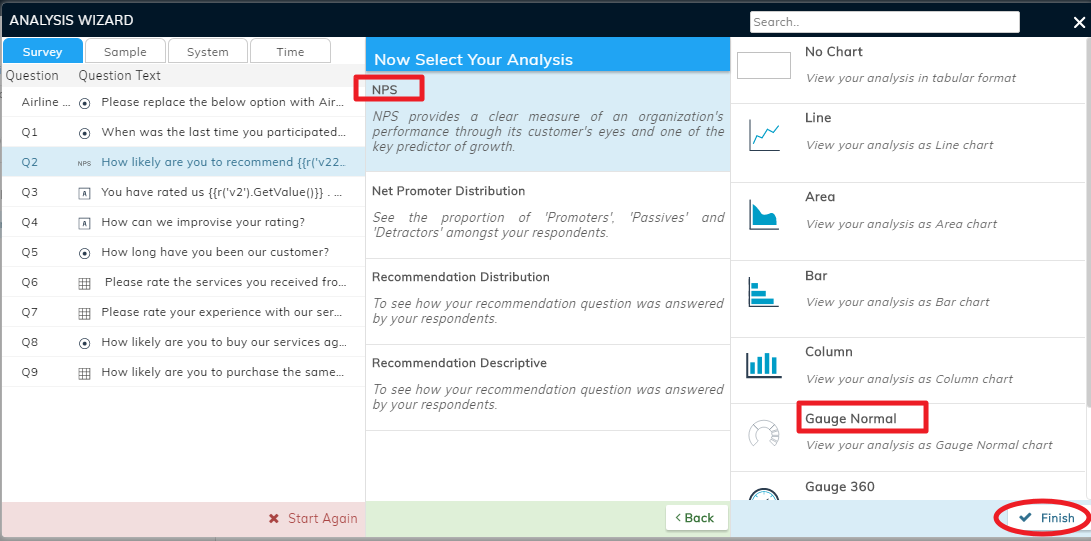
Task: Choose the Area chart icon
Action: pos(763,214)
